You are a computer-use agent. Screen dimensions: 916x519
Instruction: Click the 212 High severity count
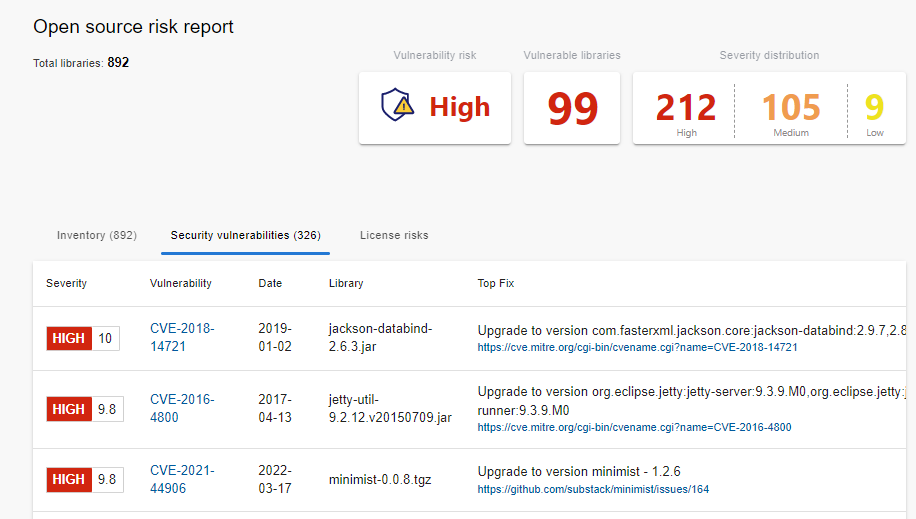[686, 108]
